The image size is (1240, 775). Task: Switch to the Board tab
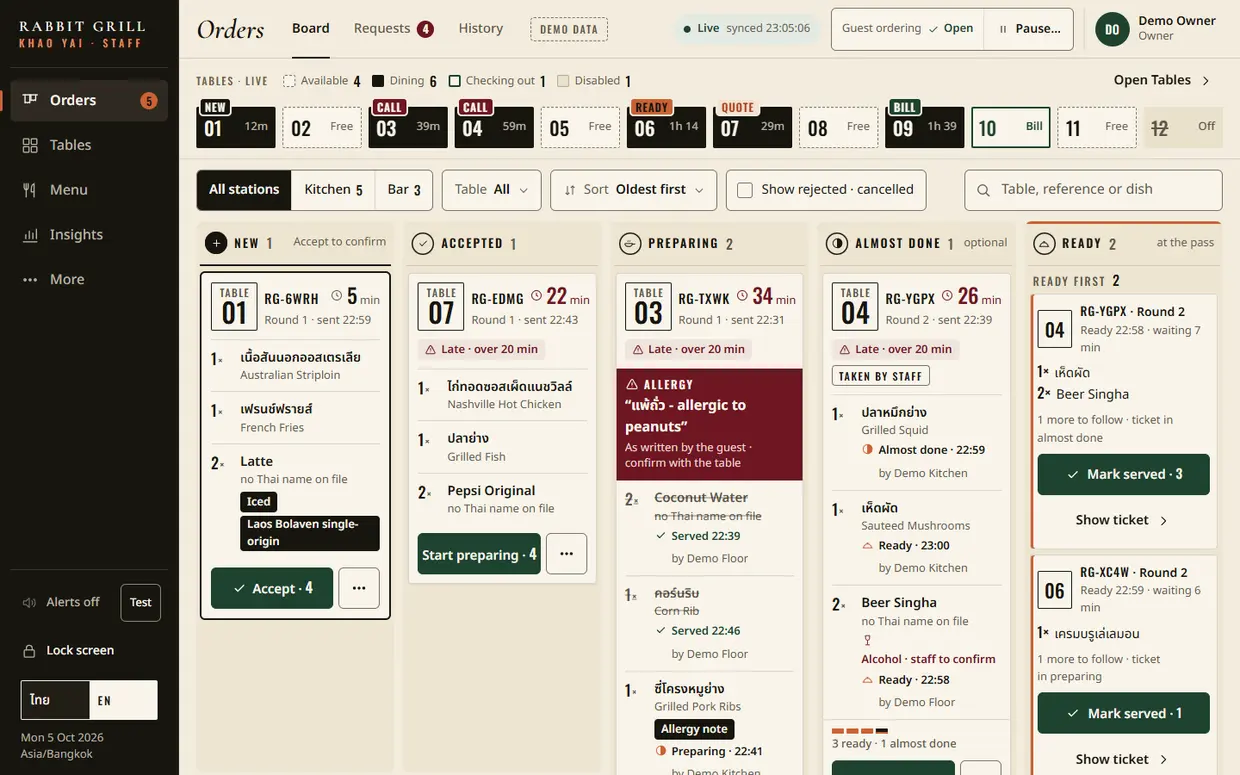[x=311, y=28]
